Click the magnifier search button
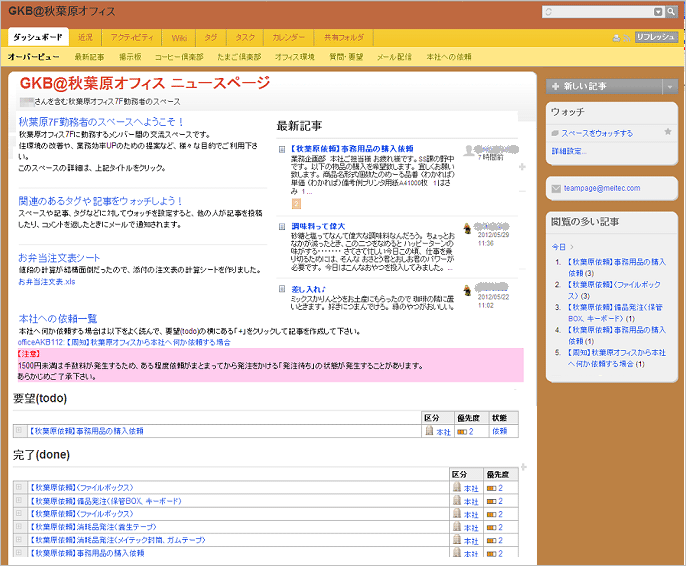The image size is (686, 566). 671,12
